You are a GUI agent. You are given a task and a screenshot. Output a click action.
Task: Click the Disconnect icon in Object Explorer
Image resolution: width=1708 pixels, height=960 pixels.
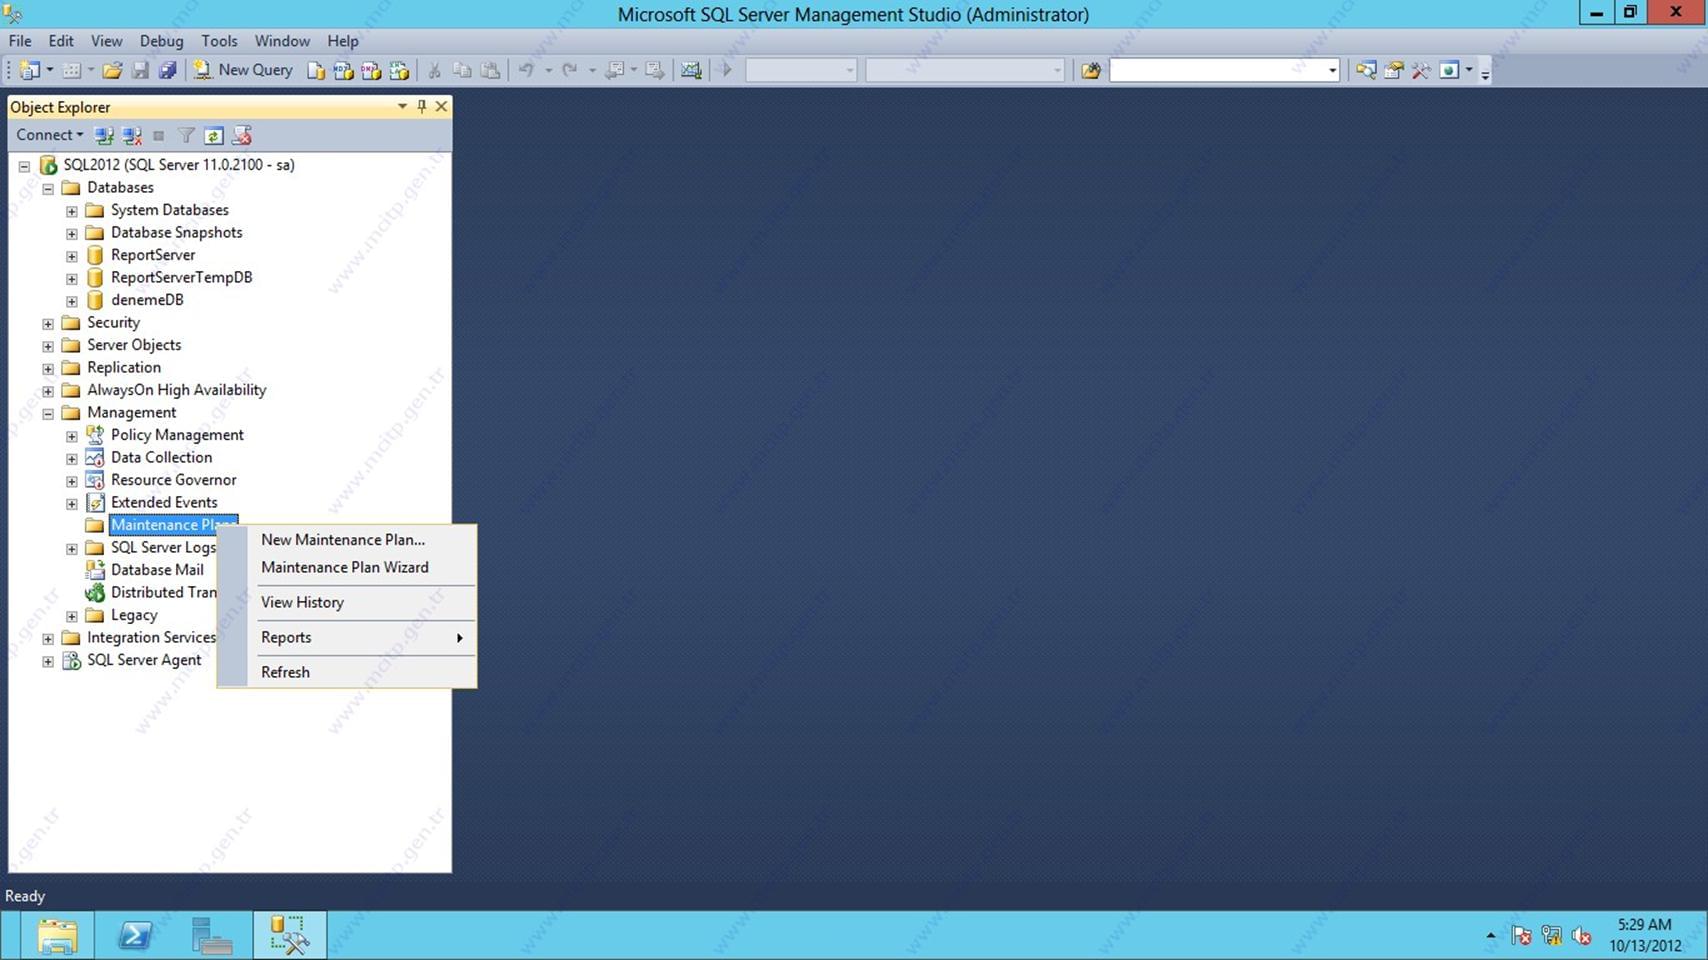pos(131,135)
